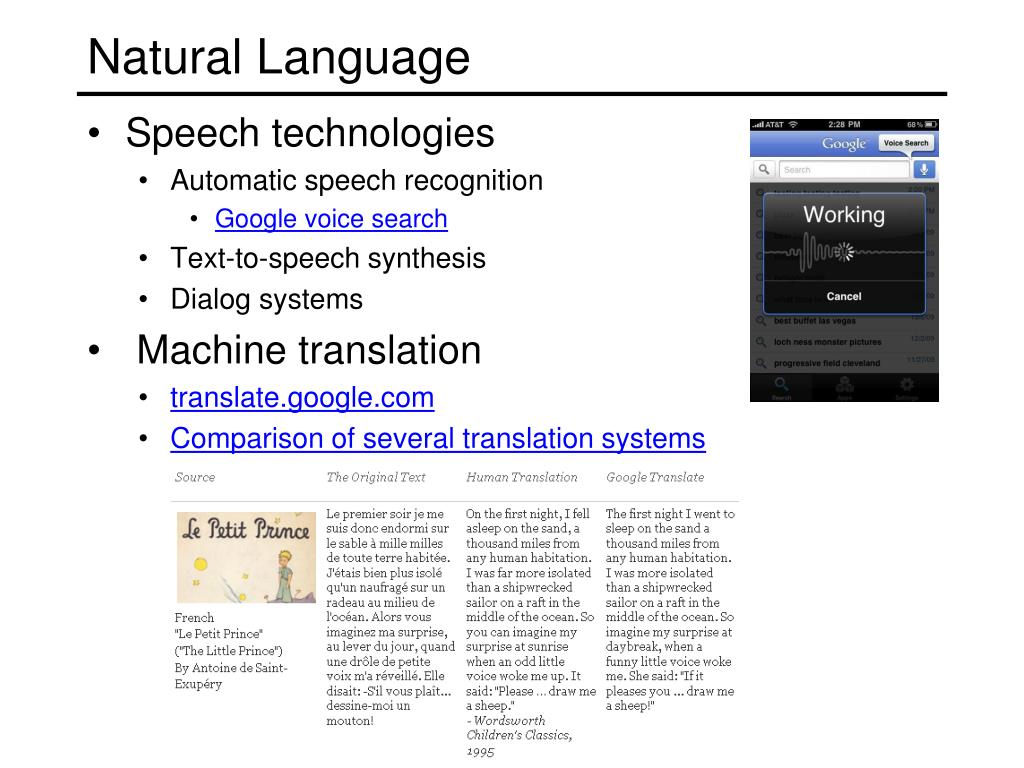Click the 'Working' label in the phone dialog
The image size is (1024, 768).
click(844, 214)
